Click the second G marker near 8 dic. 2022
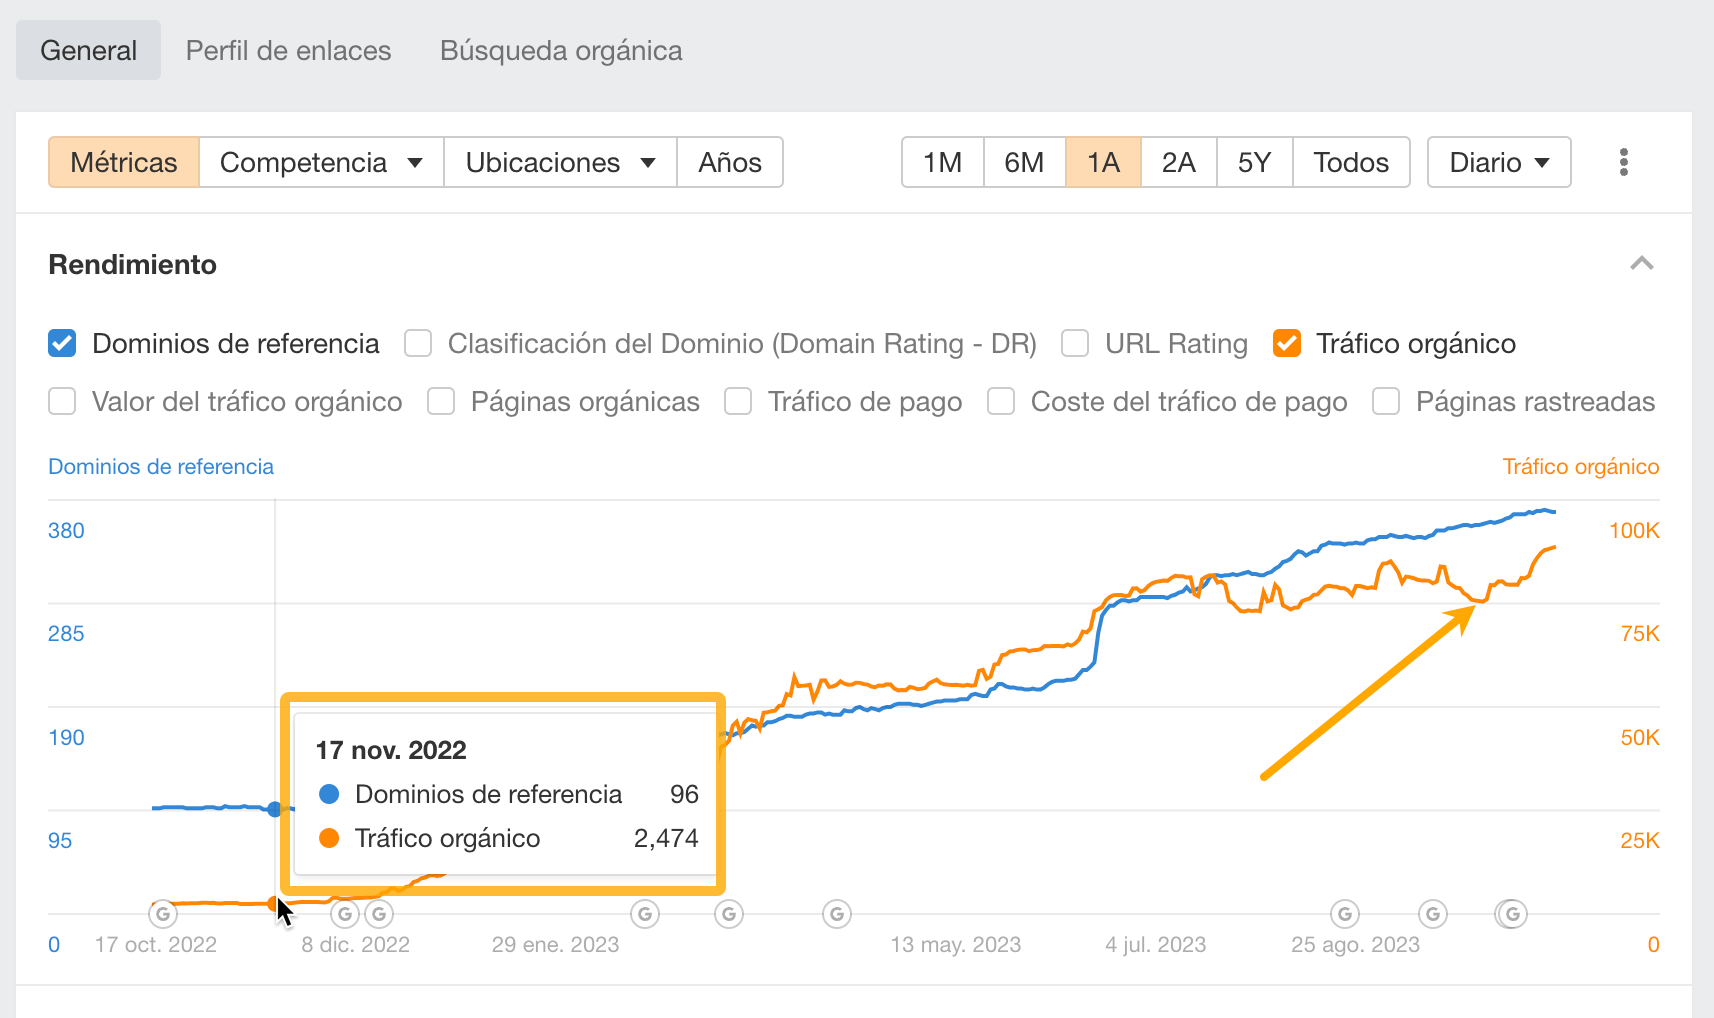The width and height of the screenshot is (1714, 1018). (379, 913)
